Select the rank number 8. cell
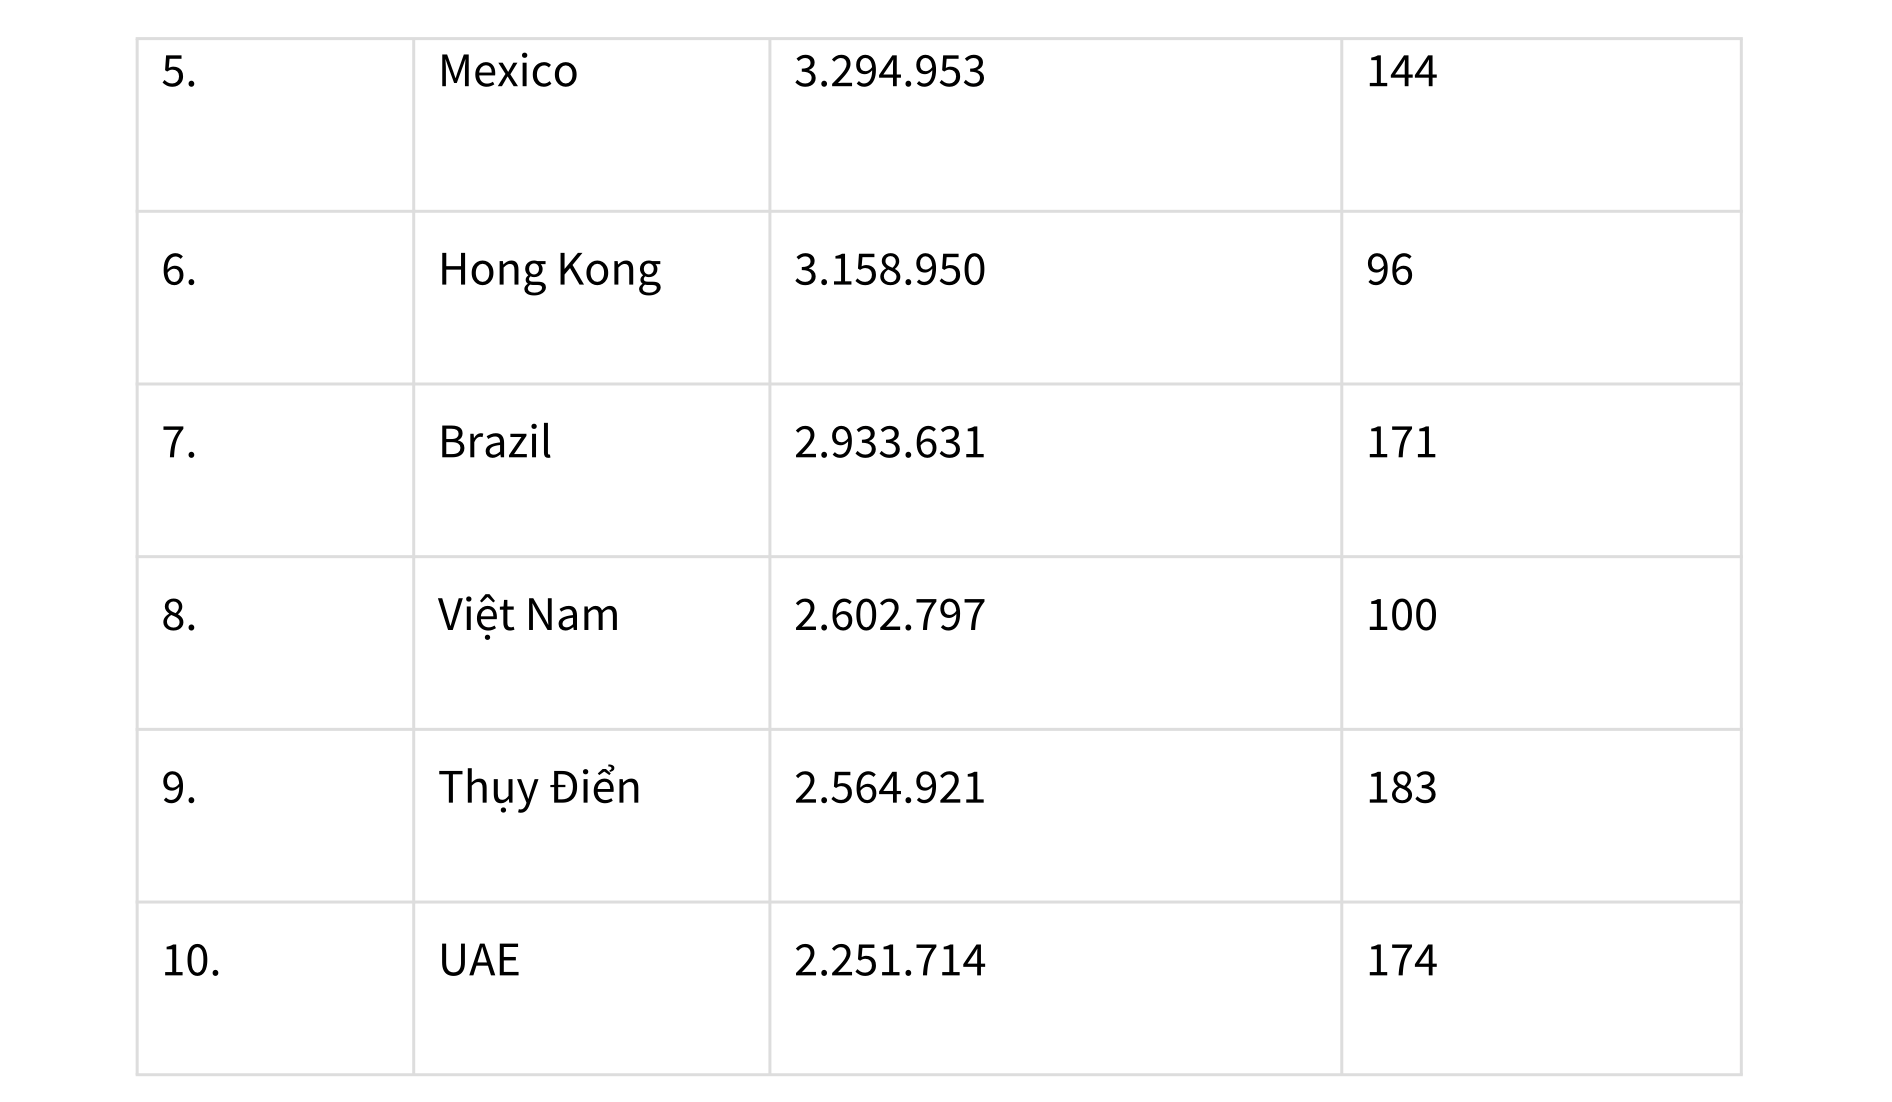1892x1102 pixels. (x=179, y=615)
